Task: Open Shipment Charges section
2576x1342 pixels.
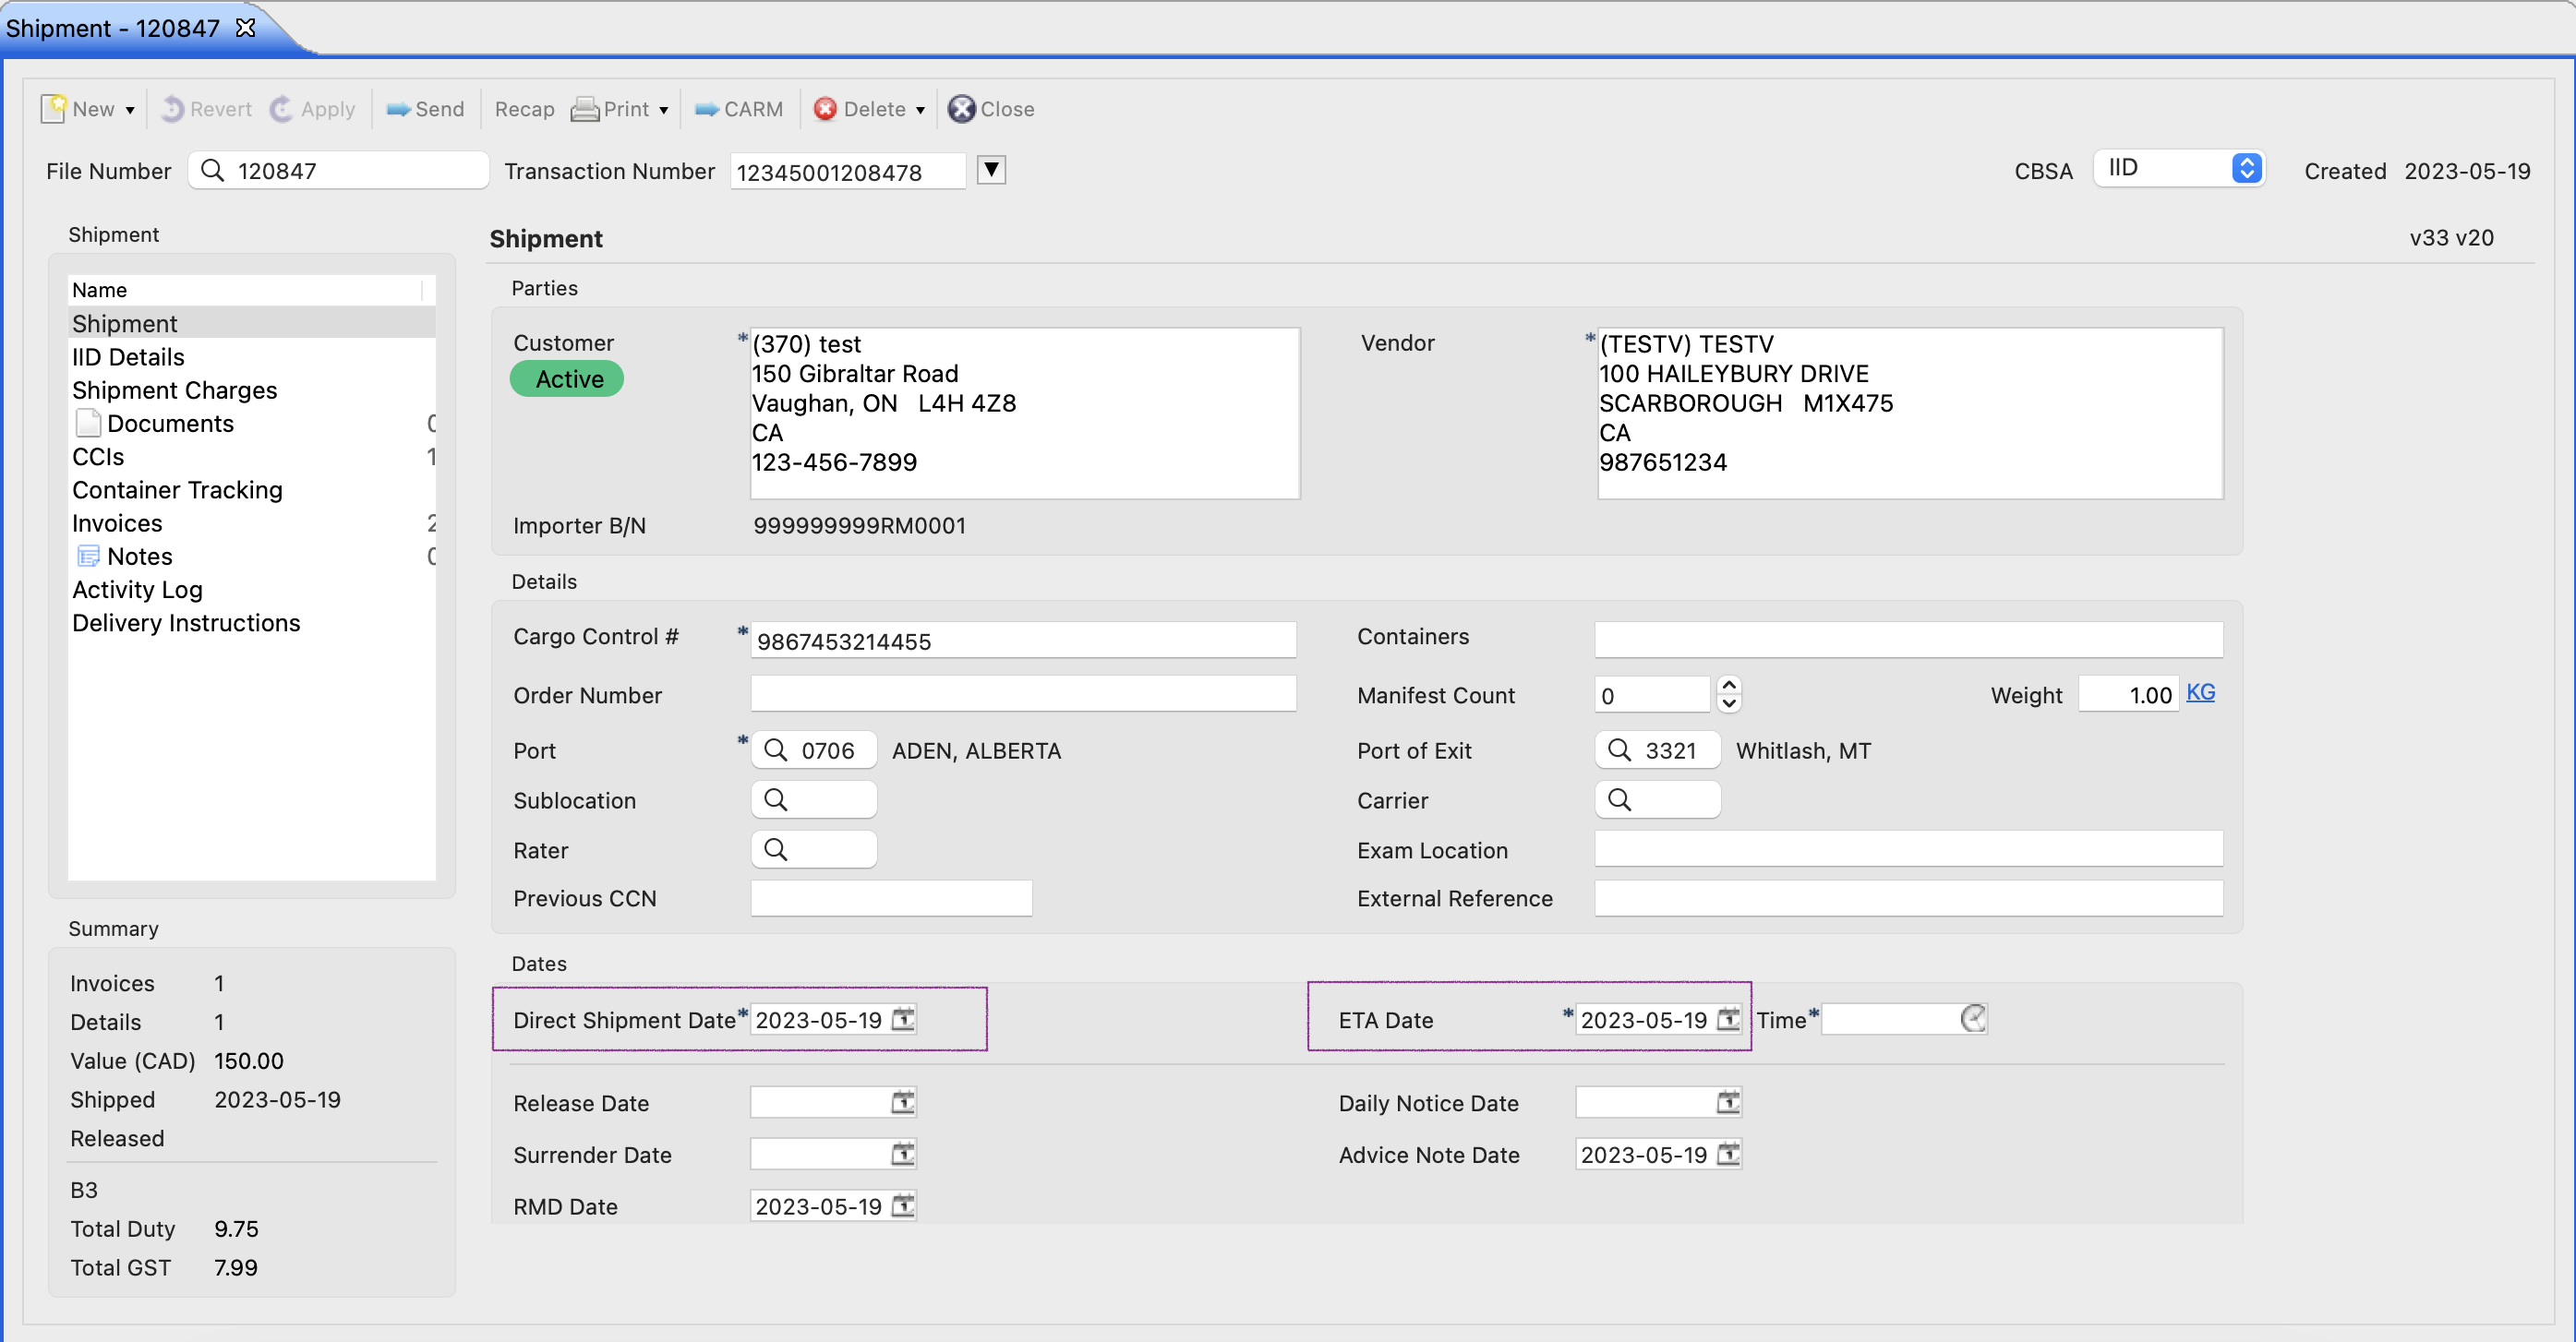Action: [x=251, y=390]
